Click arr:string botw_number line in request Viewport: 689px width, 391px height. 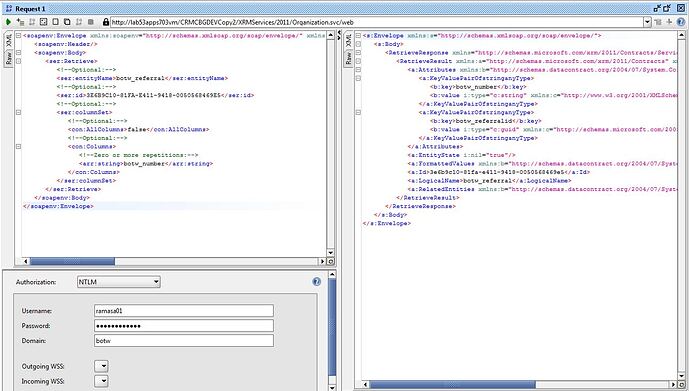click(146, 164)
